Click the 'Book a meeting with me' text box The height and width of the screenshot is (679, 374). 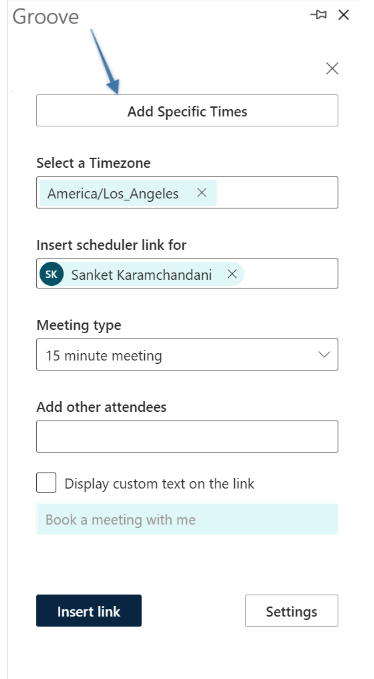click(187, 519)
